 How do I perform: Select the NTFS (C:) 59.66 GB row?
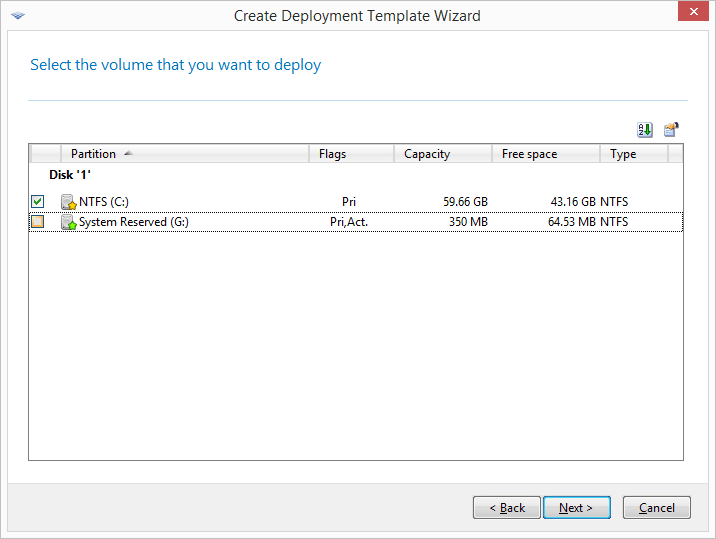coord(356,202)
